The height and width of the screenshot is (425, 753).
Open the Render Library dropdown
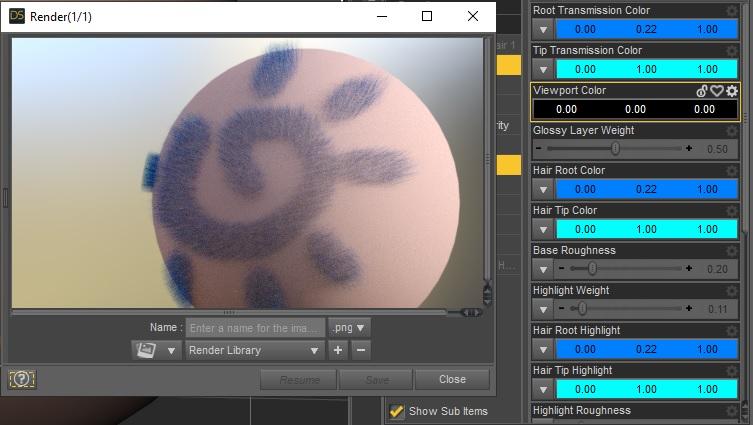click(255, 350)
